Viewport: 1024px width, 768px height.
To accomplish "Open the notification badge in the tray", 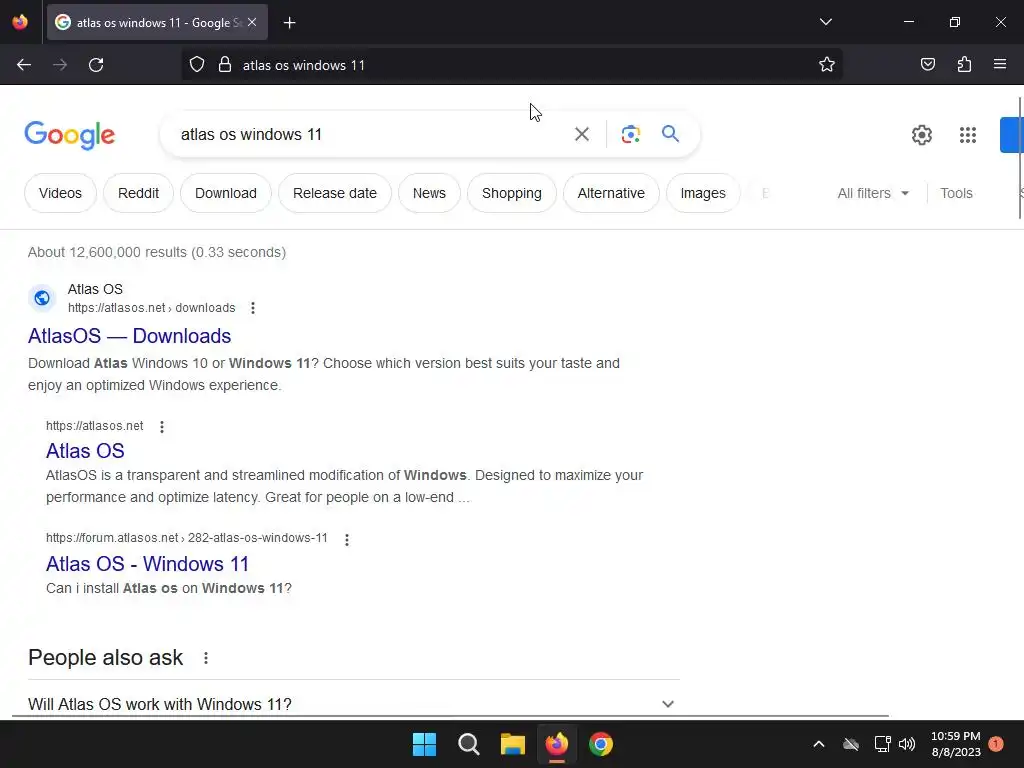I will (x=996, y=744).
